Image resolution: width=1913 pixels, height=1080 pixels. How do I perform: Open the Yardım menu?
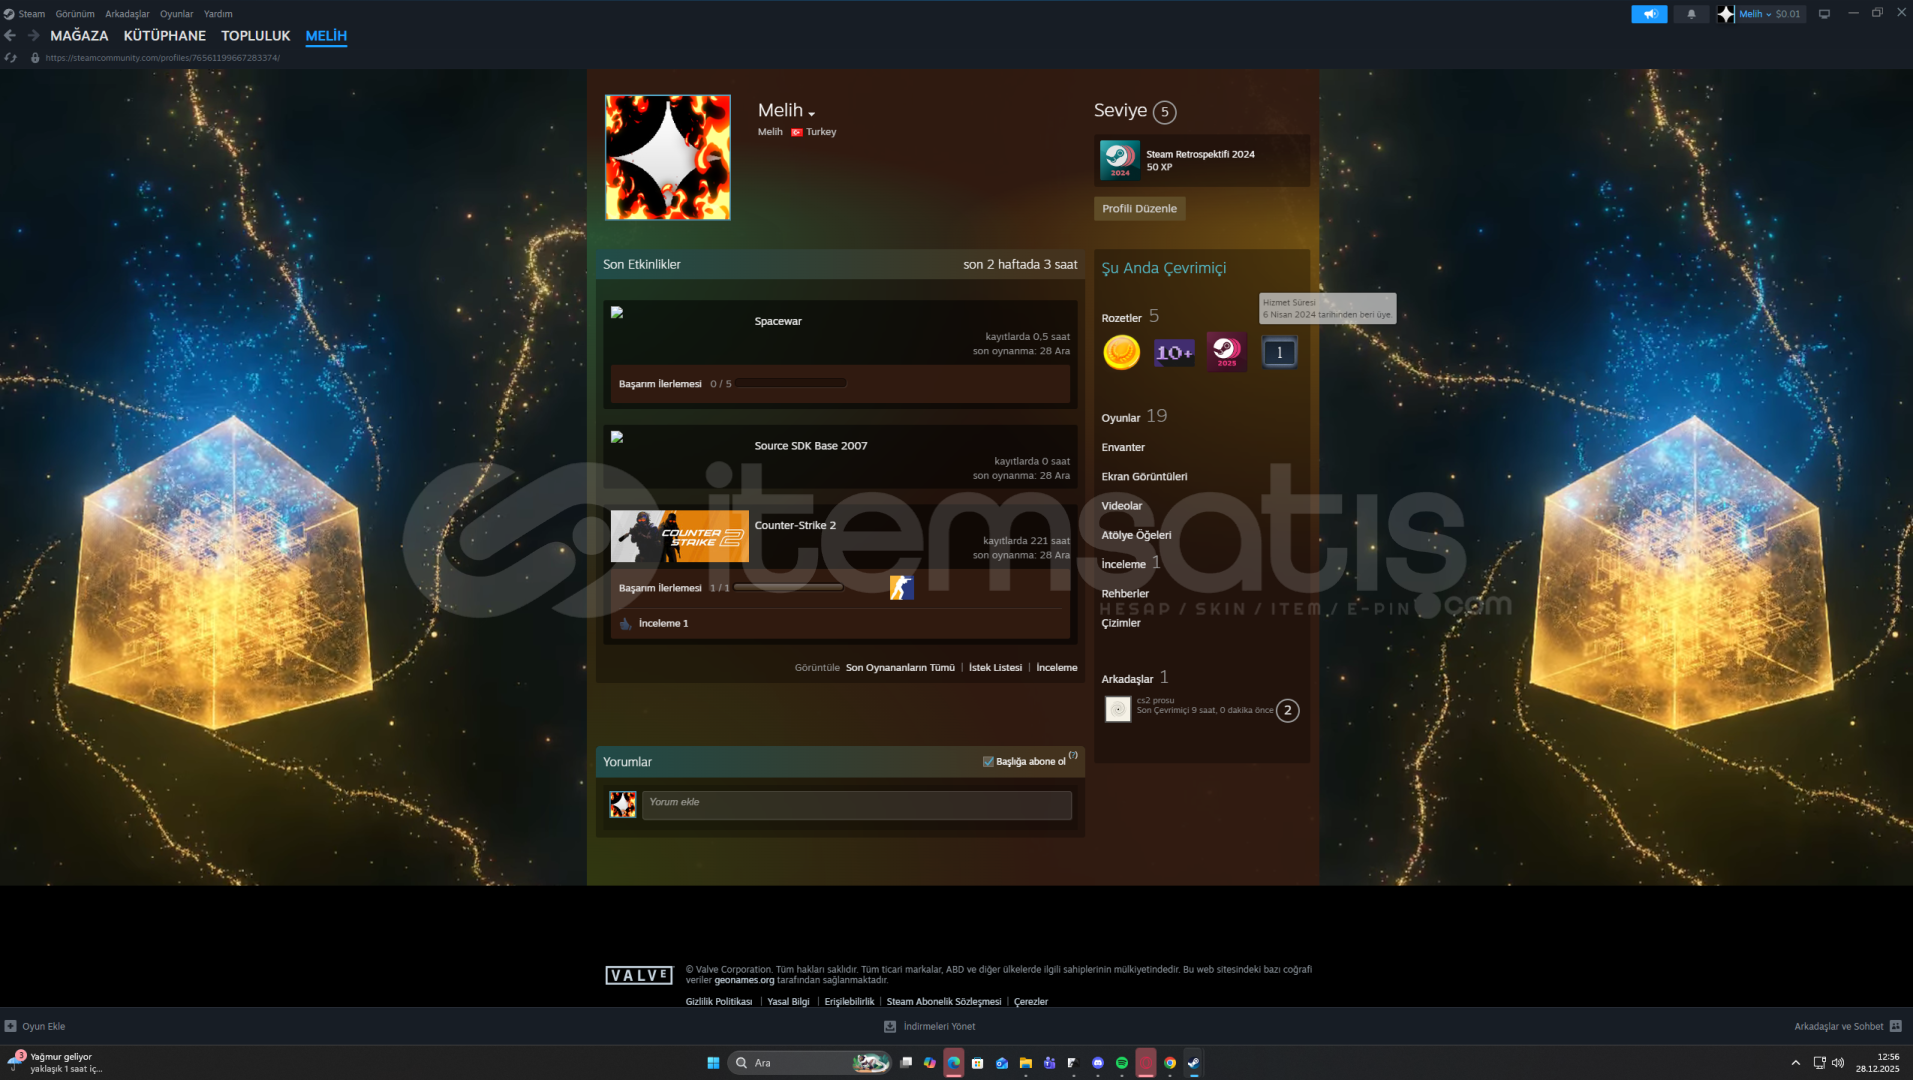(x=218, y=14)
